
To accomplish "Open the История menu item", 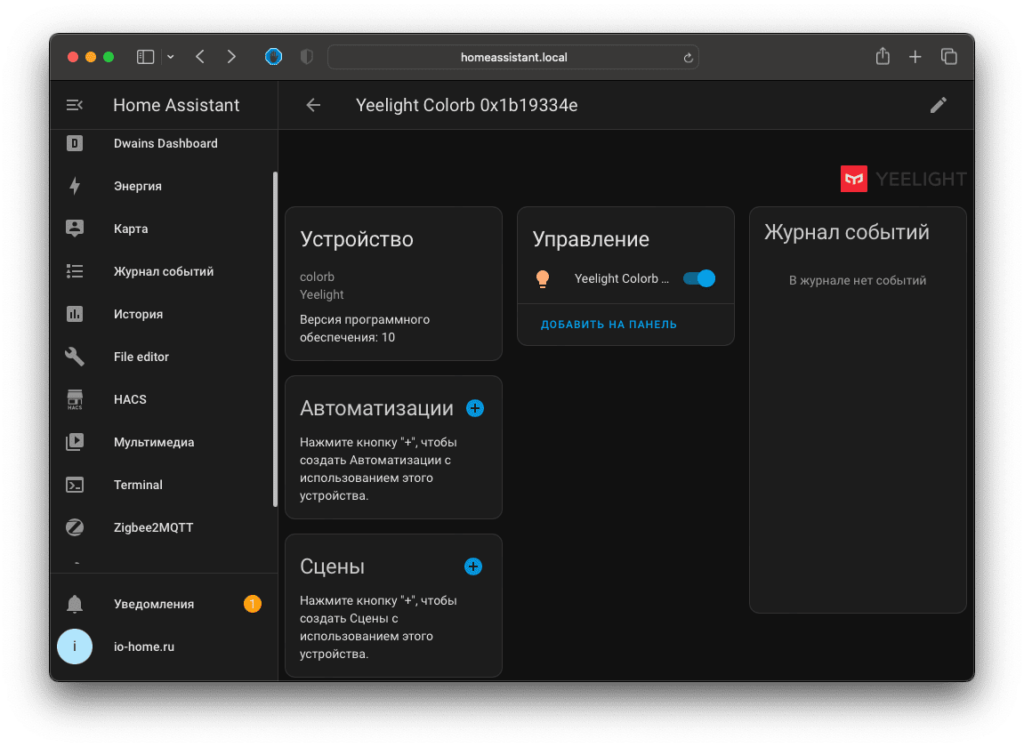I will click(x=163, y=314).
